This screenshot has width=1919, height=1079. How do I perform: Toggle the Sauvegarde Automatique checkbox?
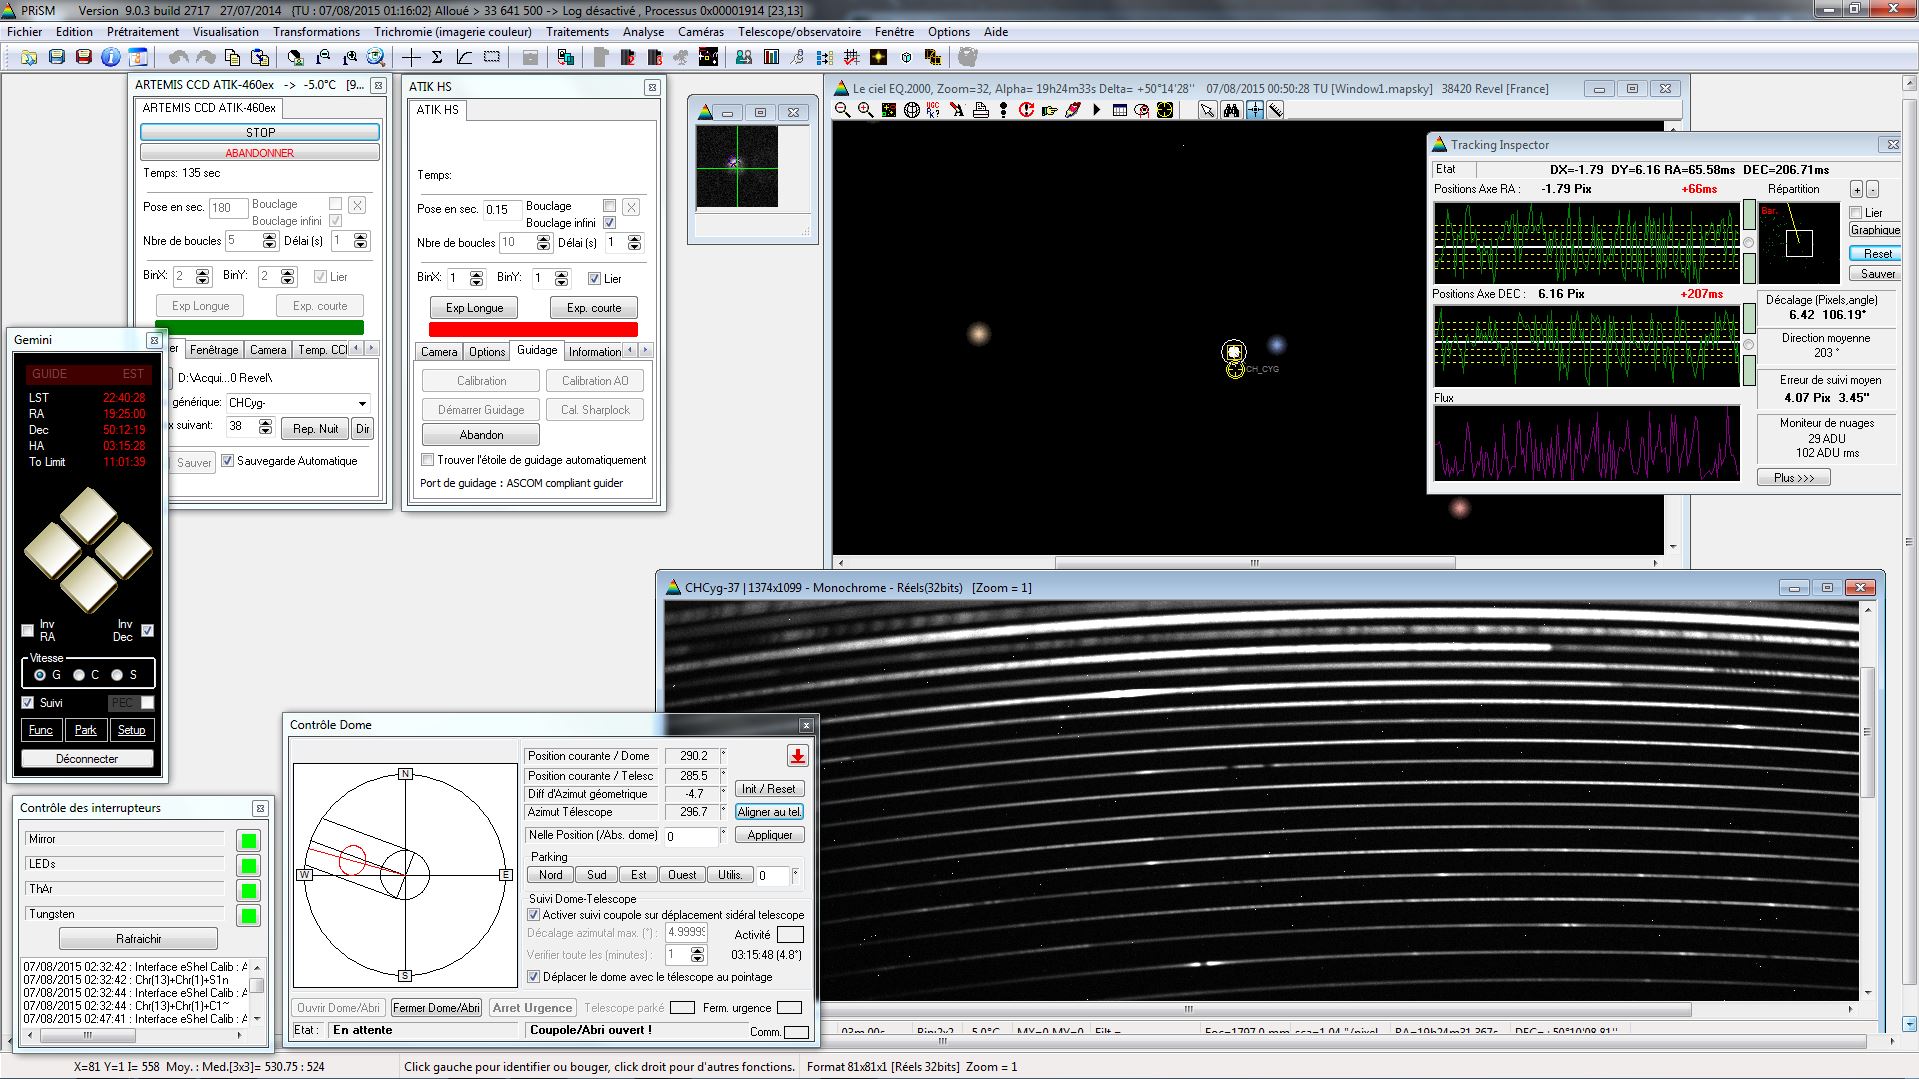228,461
